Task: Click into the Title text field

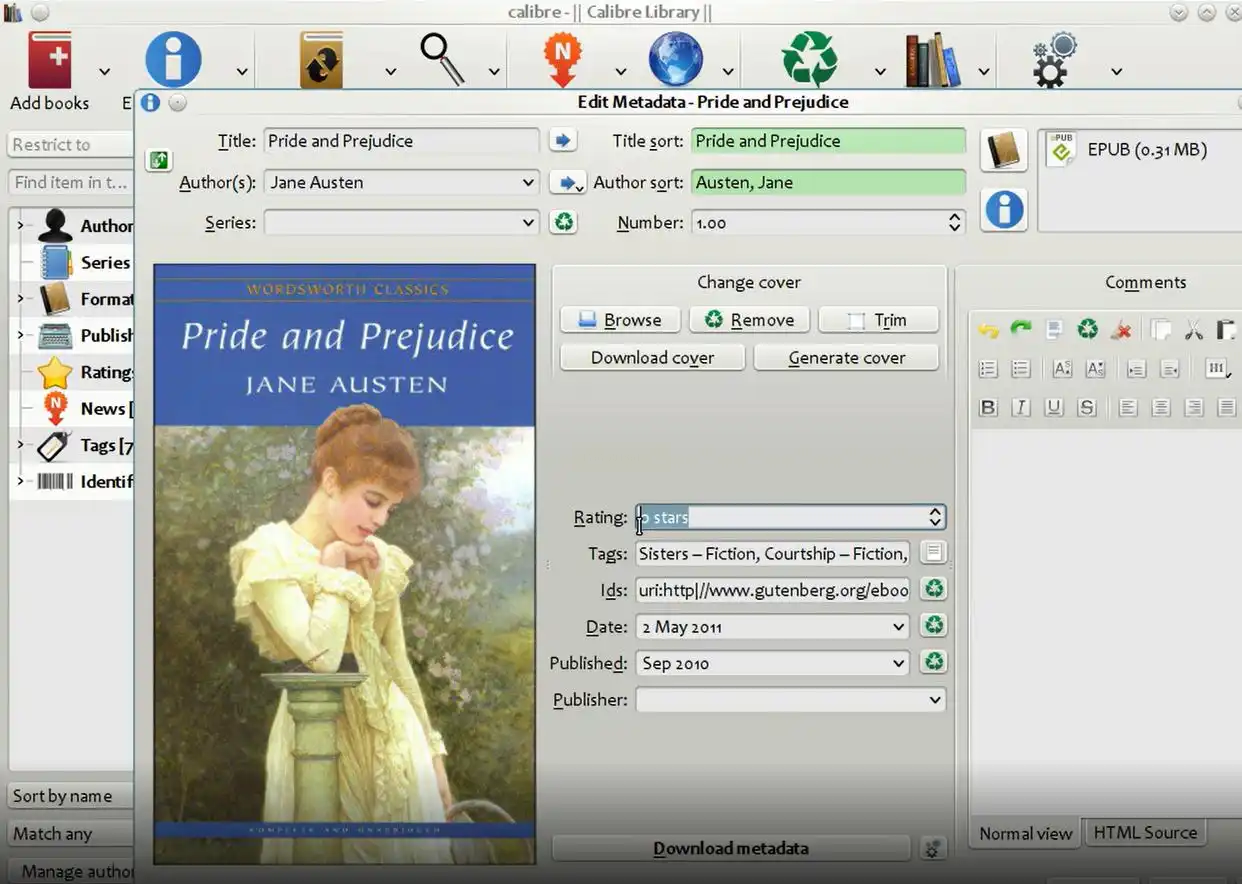Action: 400,141
